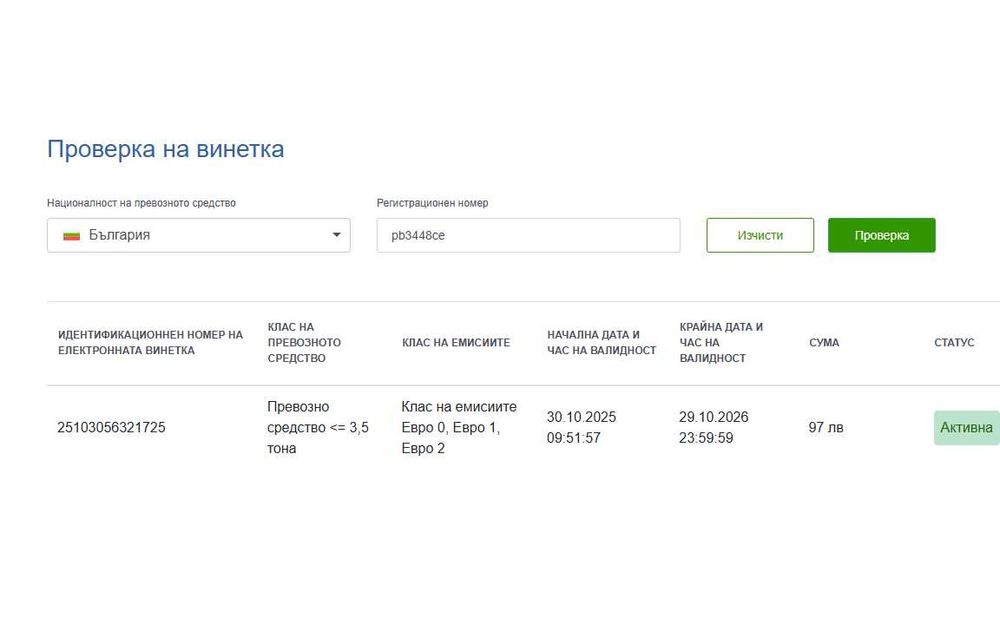Click the end date 29.10.2026 cell
The image size is (1000, 625).
click(x=713, y=427)
